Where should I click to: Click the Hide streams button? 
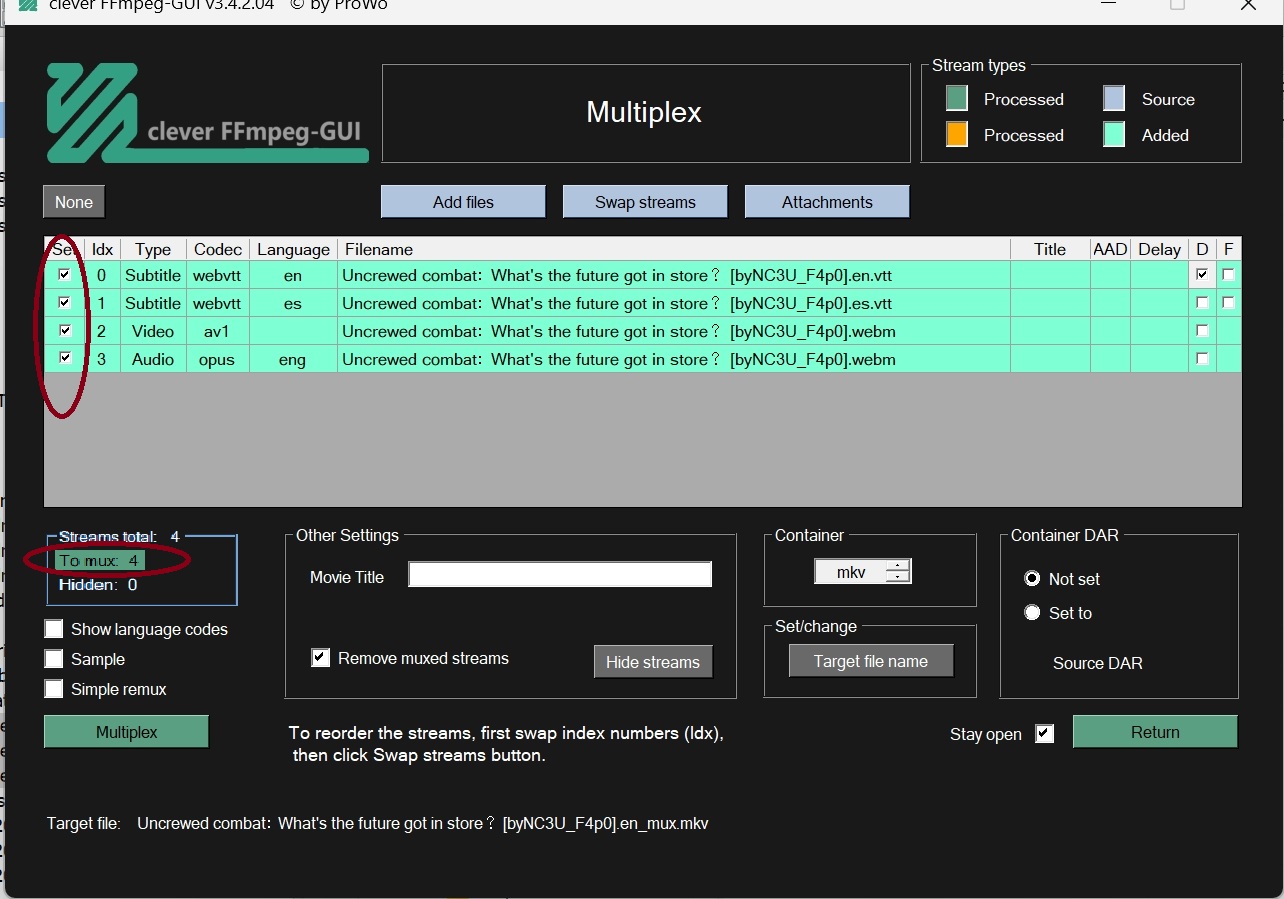coord(653,662)
